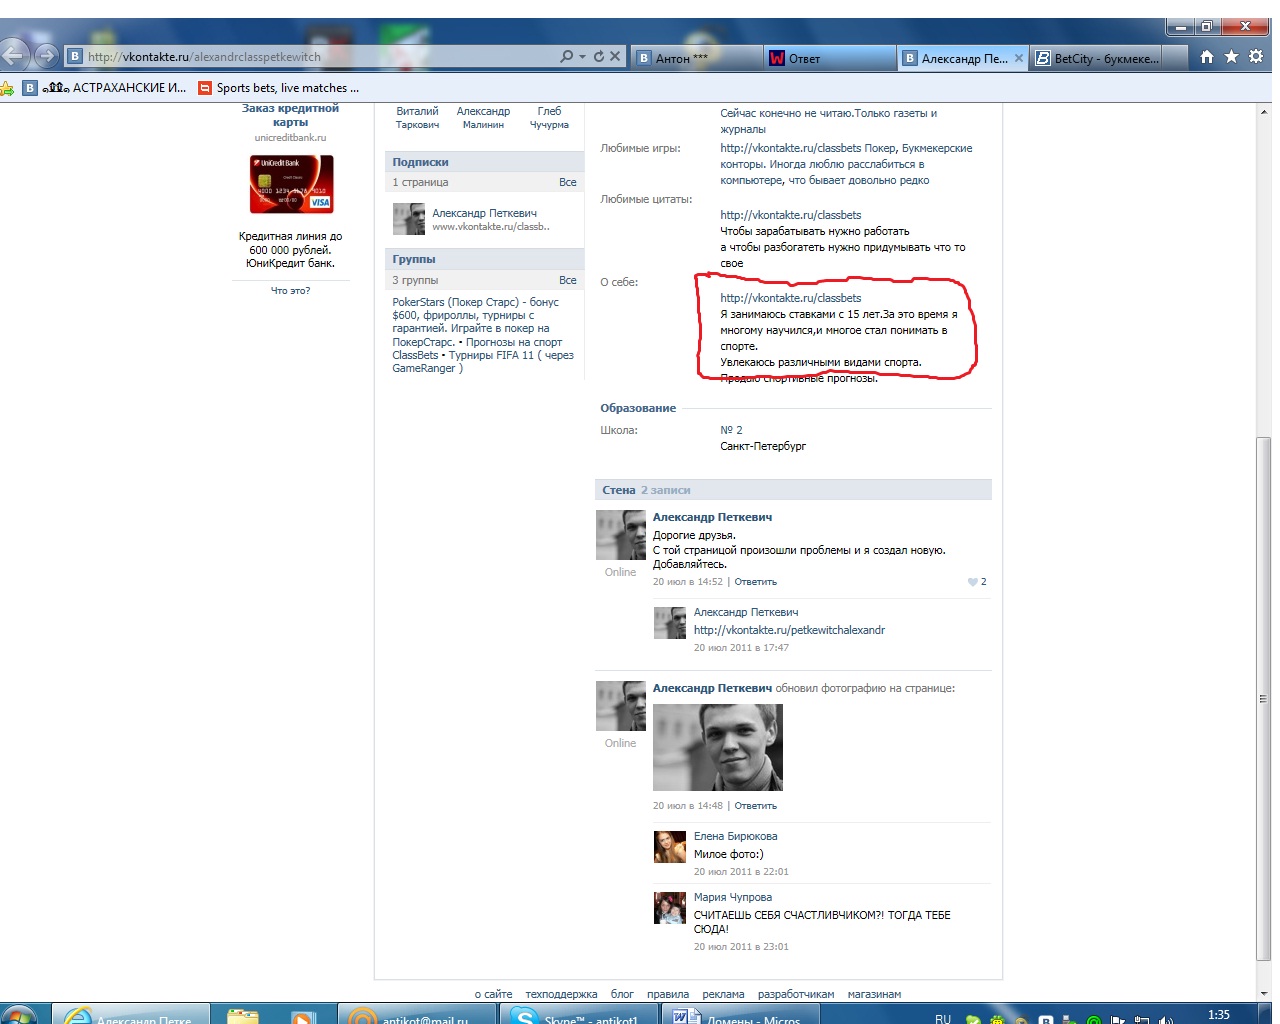This screenshot has width=1280, height=1024.
Task: Click Елена Бирюкова's comment avatar
Action: click(x=670, y=847)
